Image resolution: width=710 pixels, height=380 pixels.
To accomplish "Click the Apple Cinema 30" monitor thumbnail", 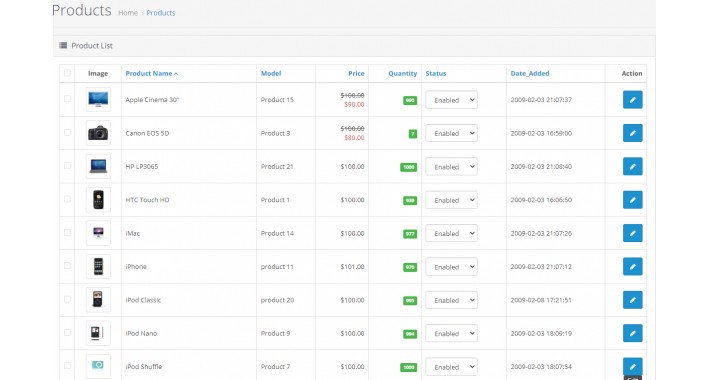I will tap(98, 100).
